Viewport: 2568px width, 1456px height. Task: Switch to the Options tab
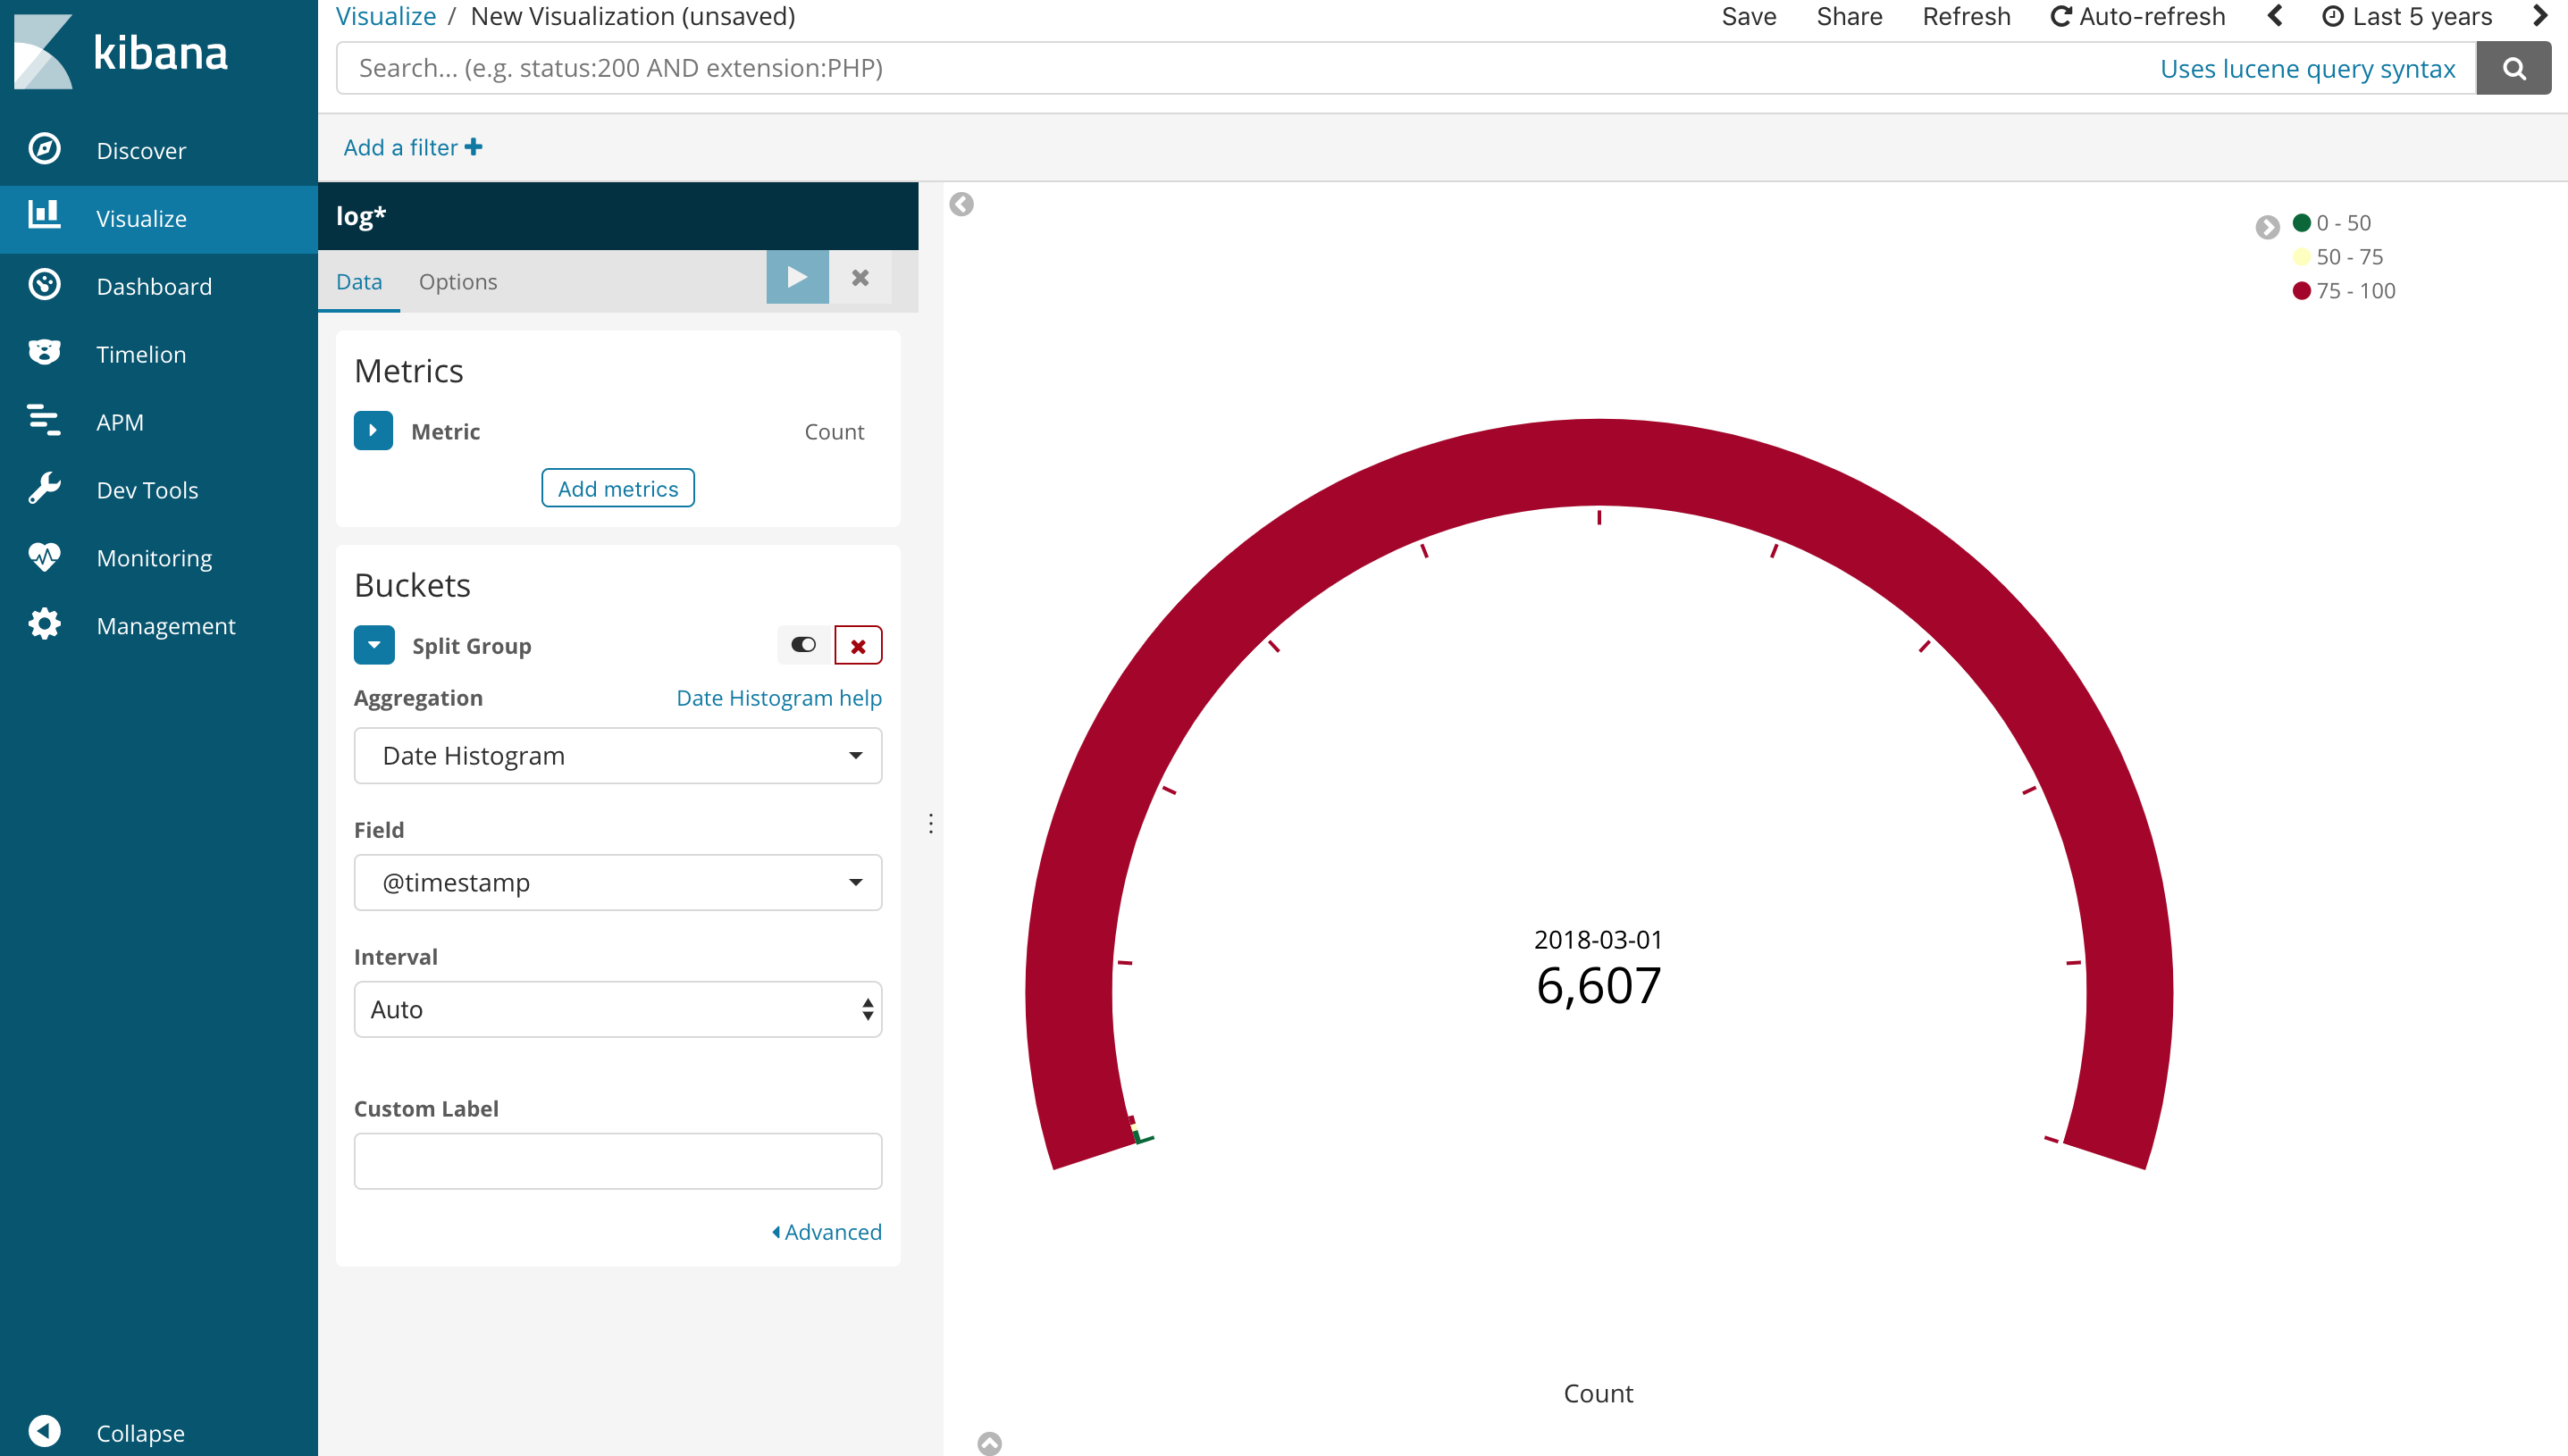(x=457, y=282)
